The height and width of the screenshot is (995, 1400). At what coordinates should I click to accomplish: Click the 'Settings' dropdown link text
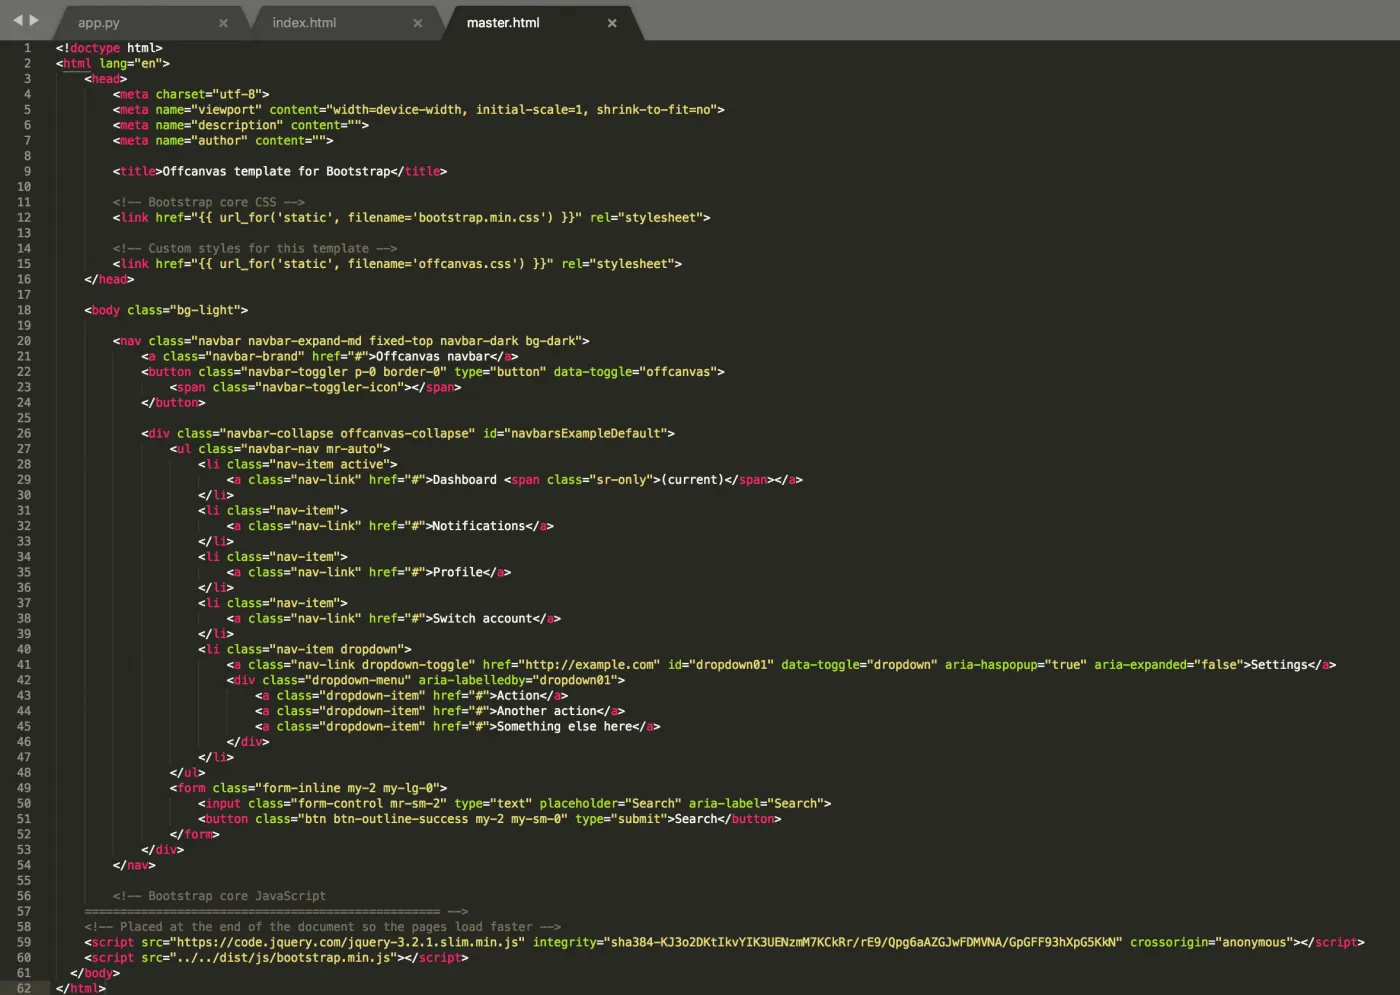click(x=1279, y=665)
